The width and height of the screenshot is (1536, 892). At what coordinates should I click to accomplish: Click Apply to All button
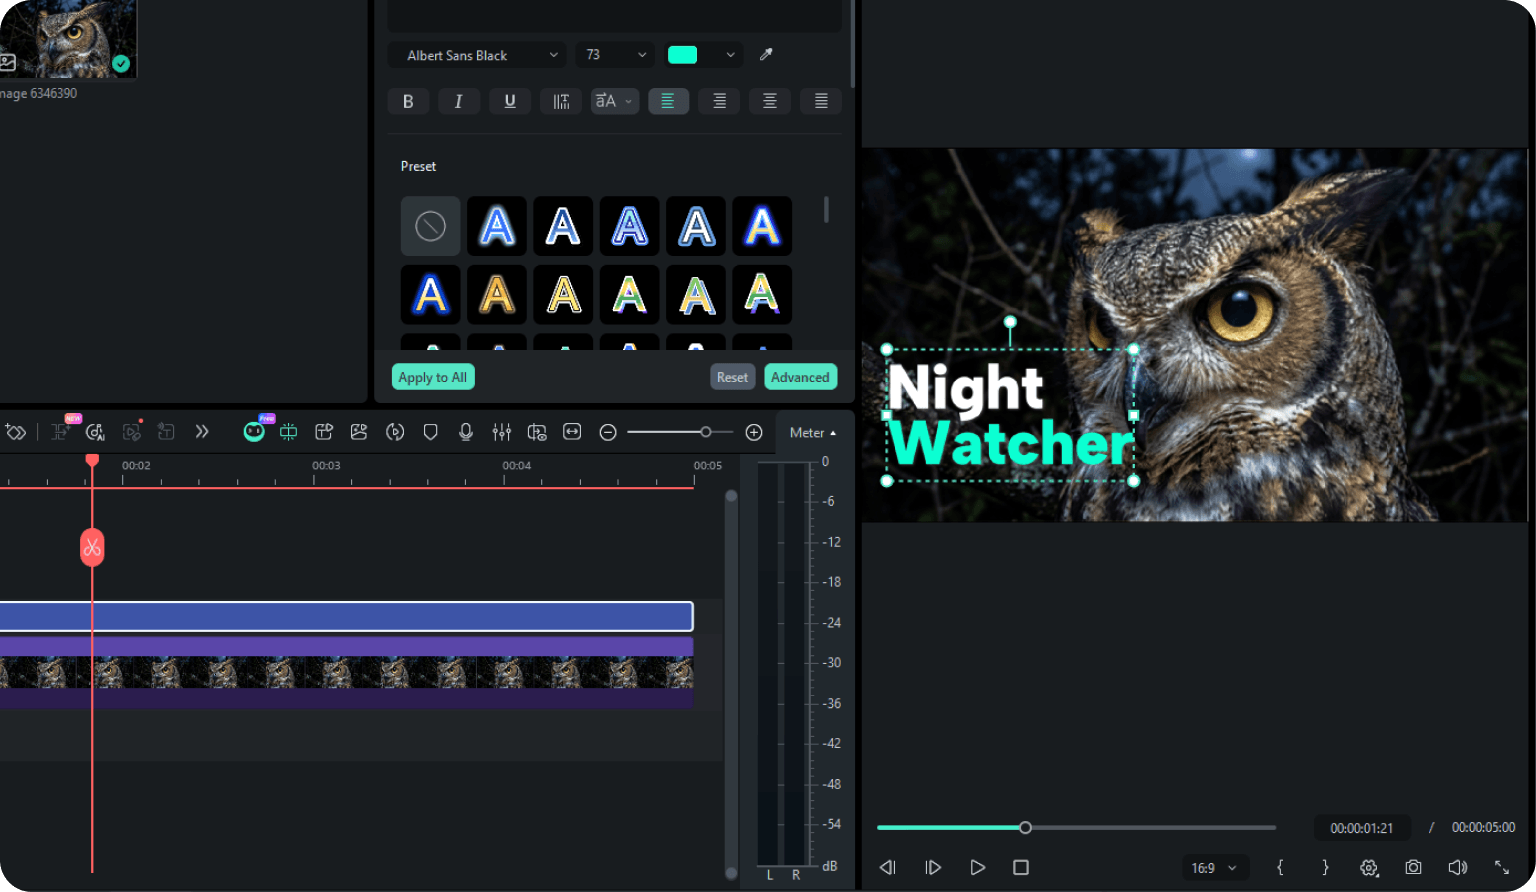[x=433, y=377]
